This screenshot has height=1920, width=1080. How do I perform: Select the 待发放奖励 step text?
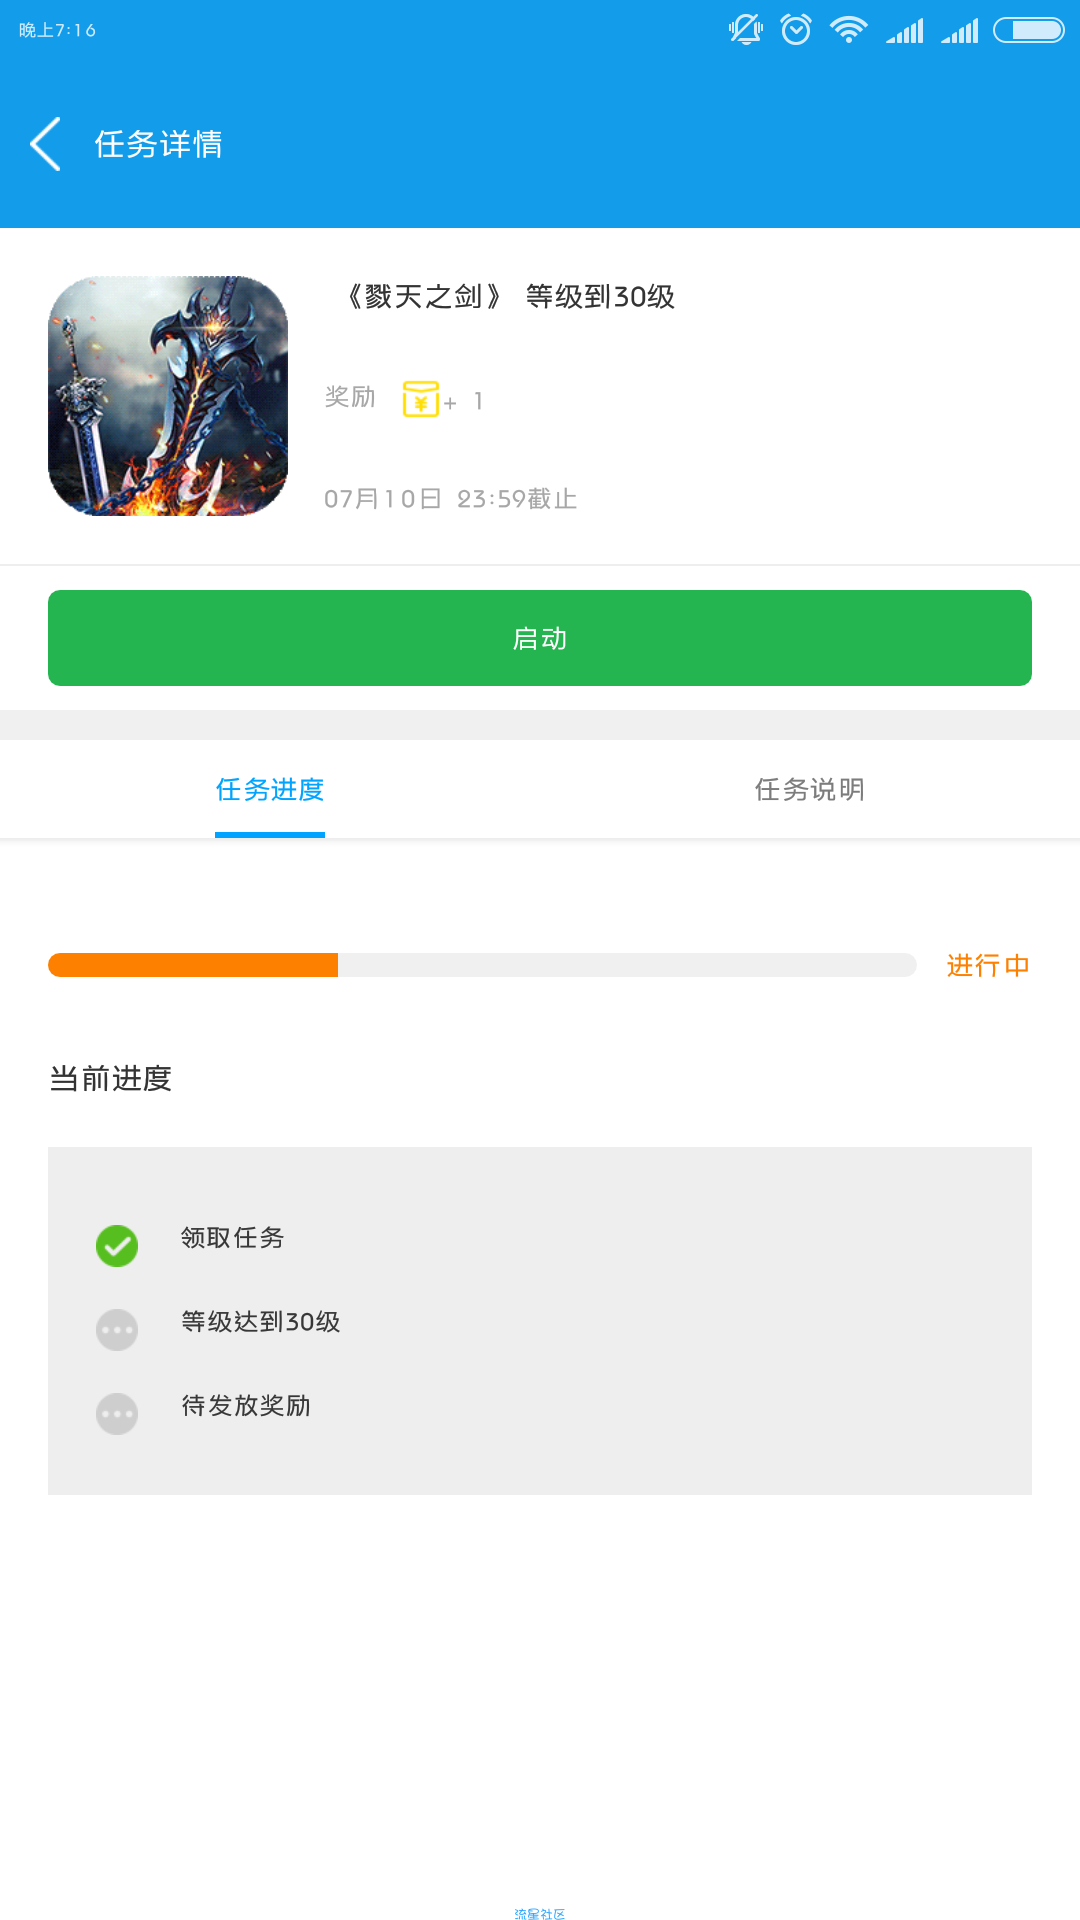[246, 1406]
